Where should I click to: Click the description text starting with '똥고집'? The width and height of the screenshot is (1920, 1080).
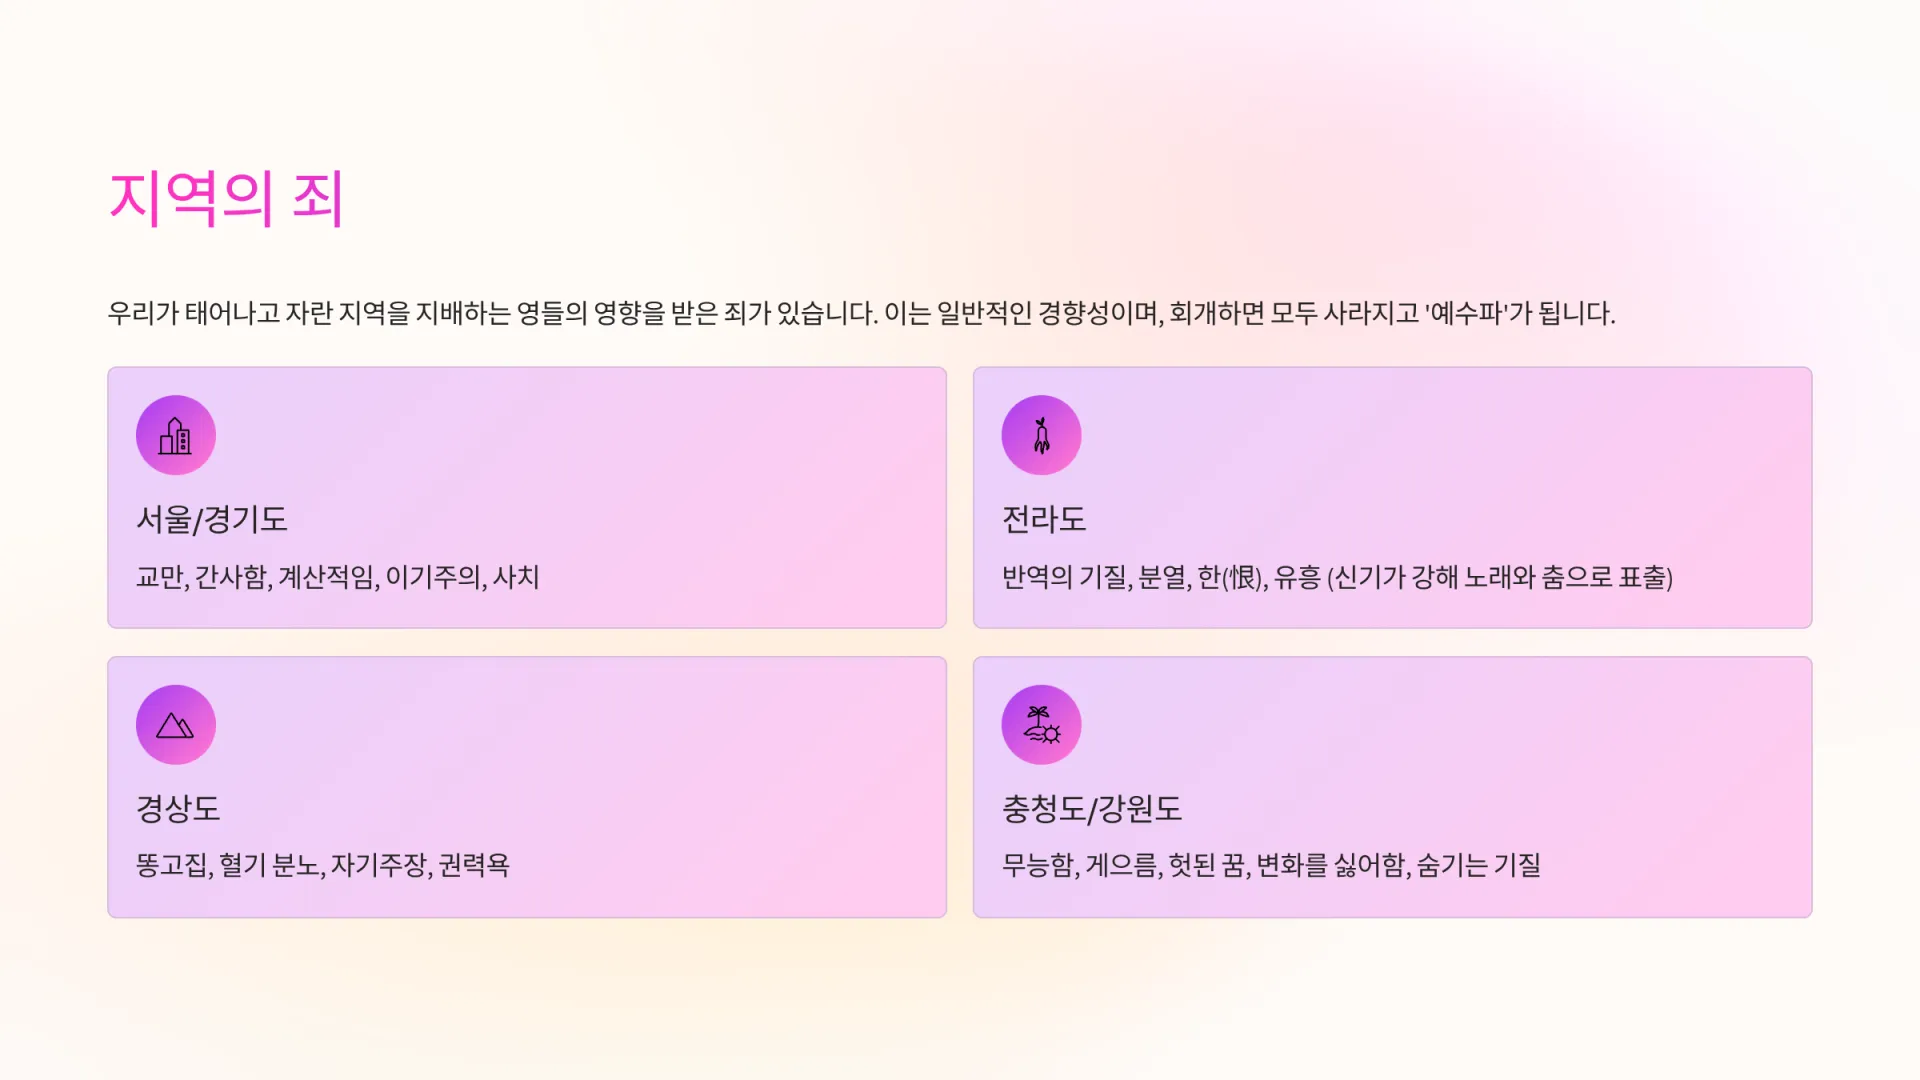(x=322, y=865)
